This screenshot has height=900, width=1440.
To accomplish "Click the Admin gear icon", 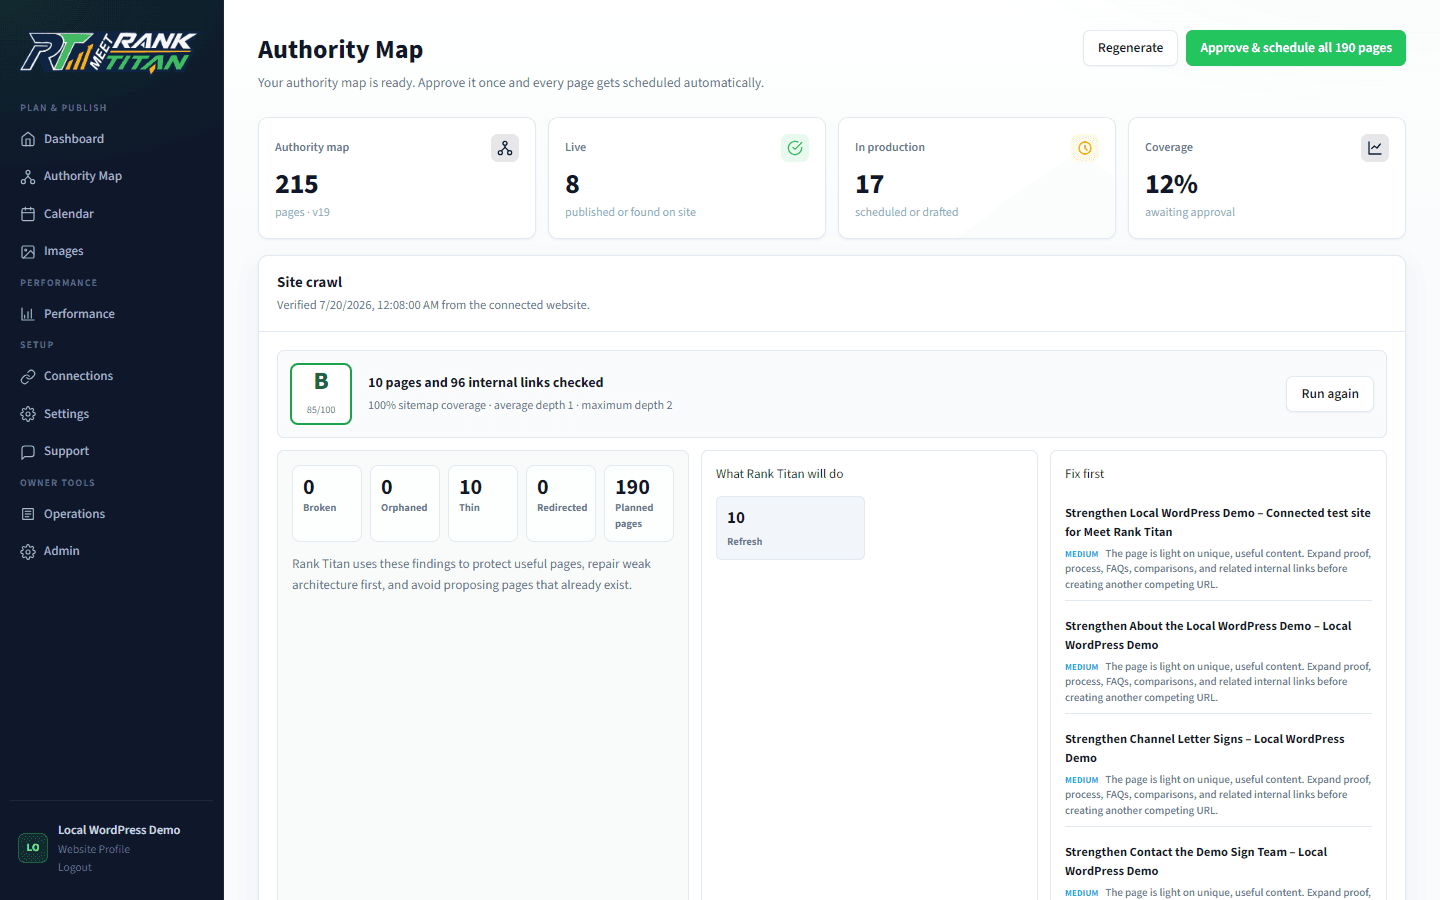I will 28,551.
